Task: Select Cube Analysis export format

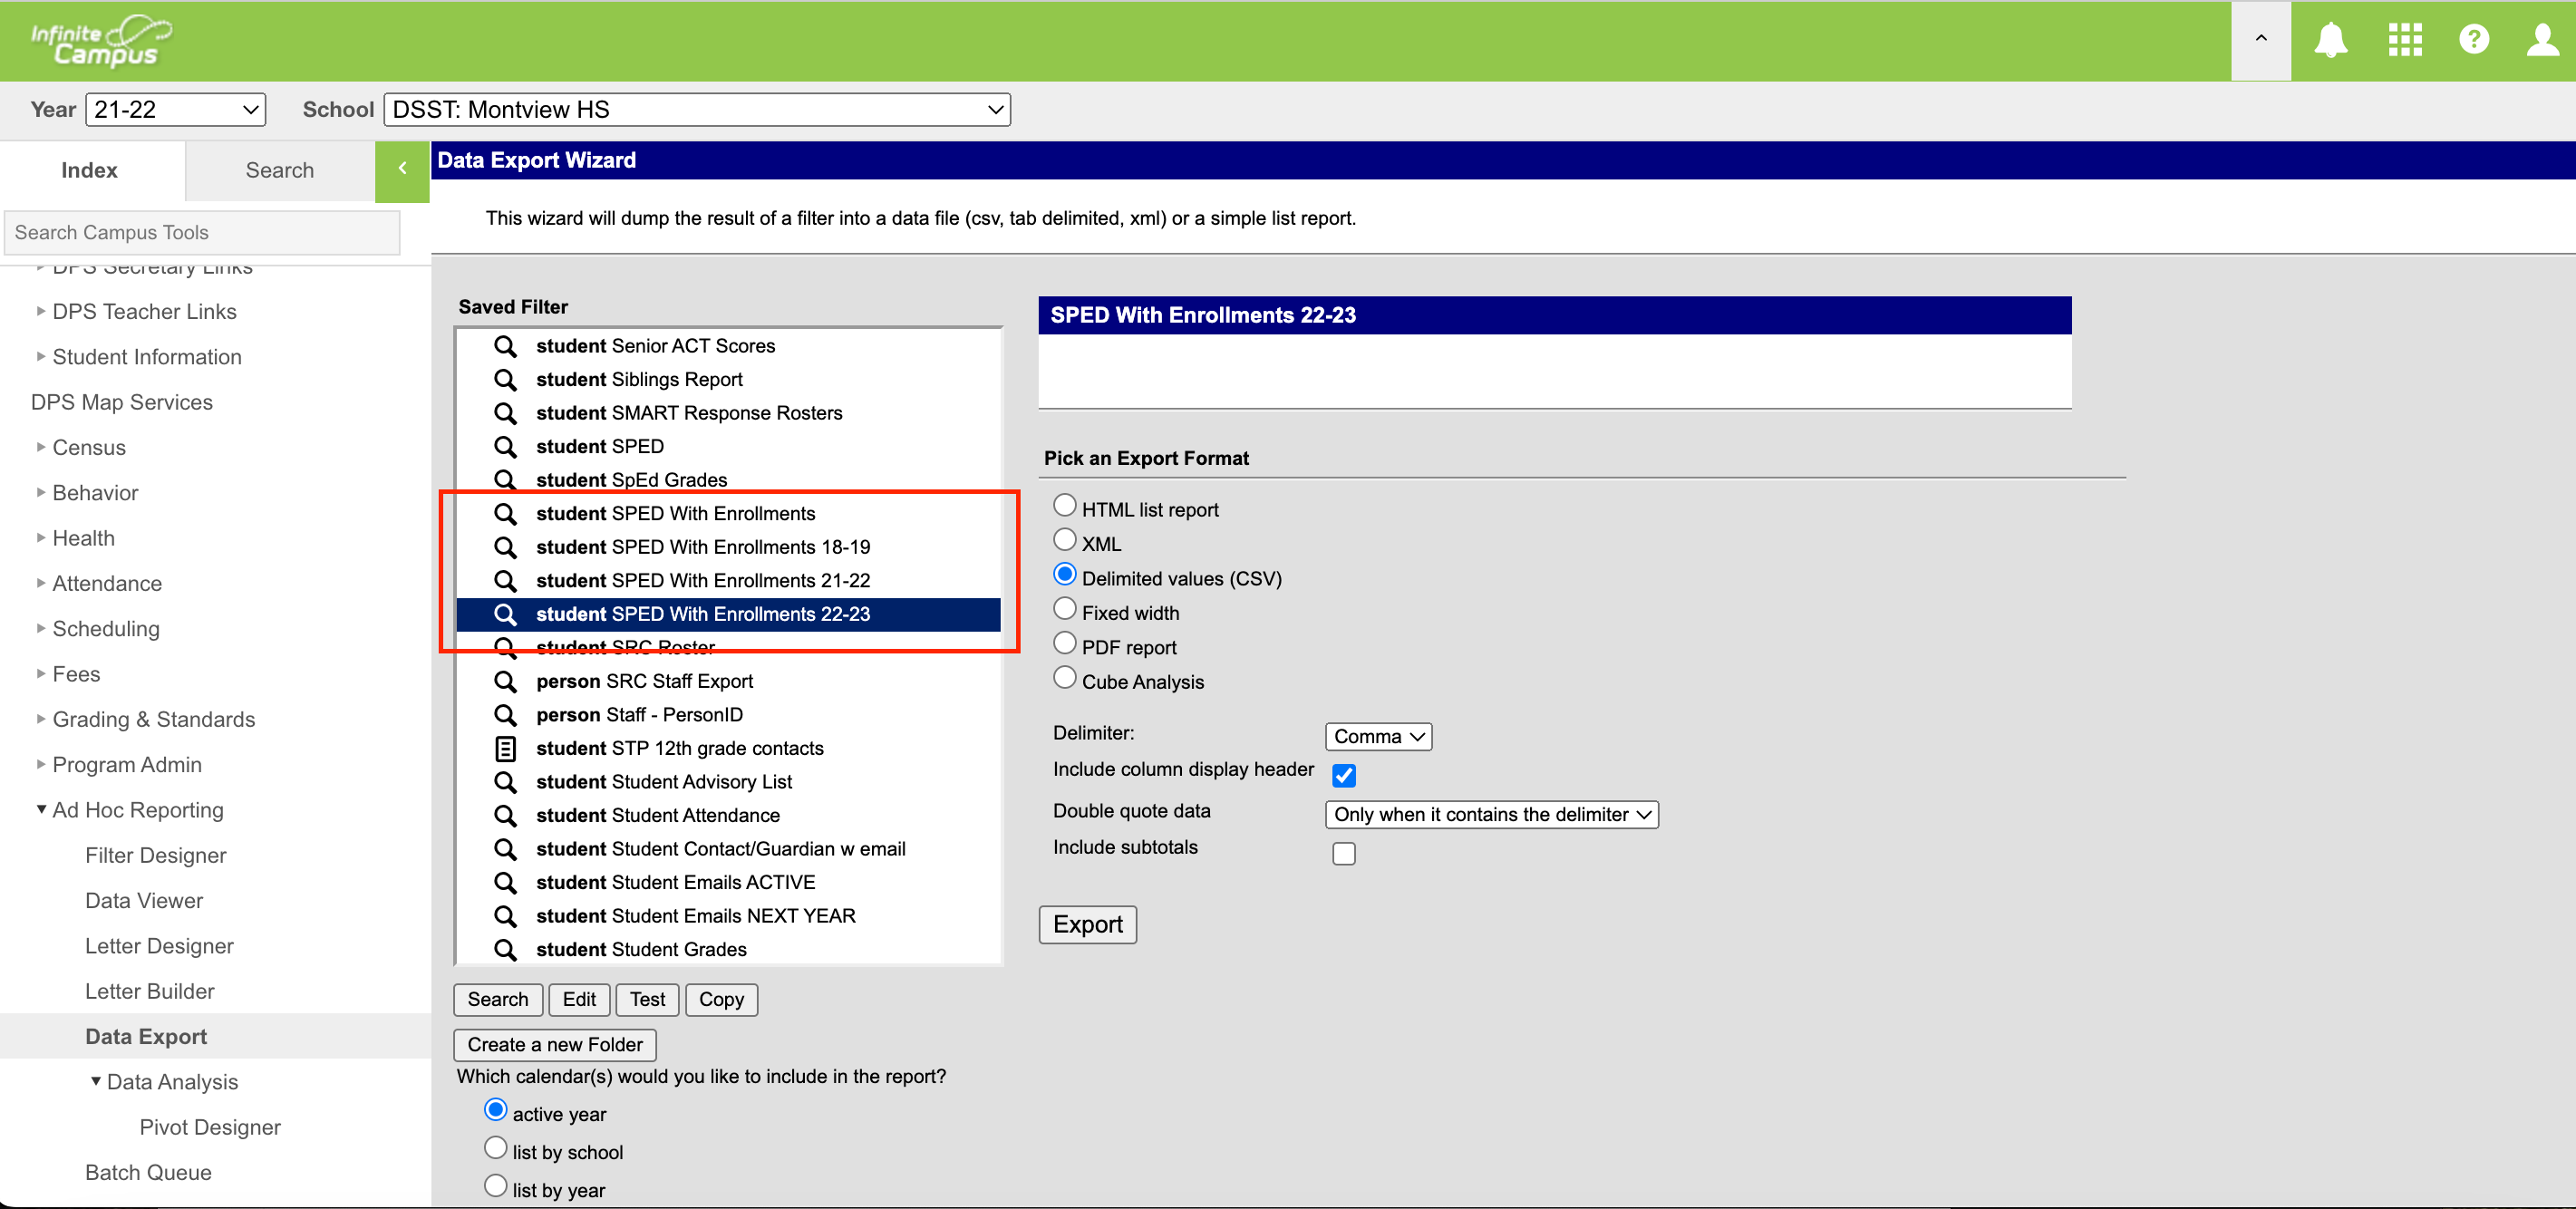Action: tap(1065, 678)
